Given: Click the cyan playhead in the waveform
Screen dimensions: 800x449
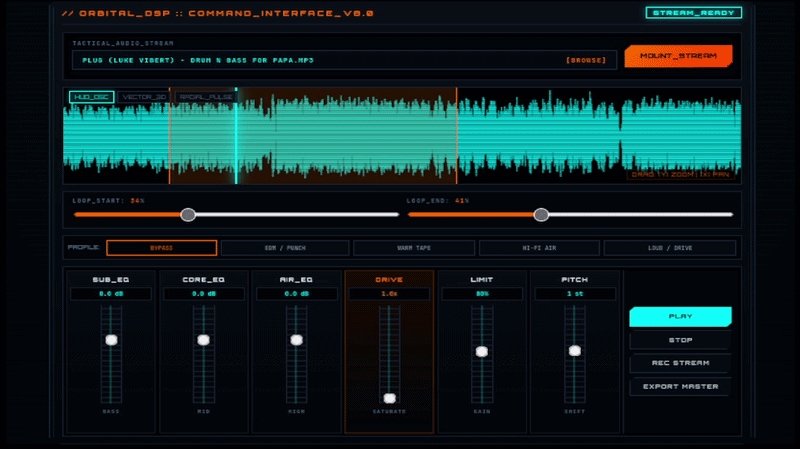Looking at the screenshot, I should click(236, 138).
